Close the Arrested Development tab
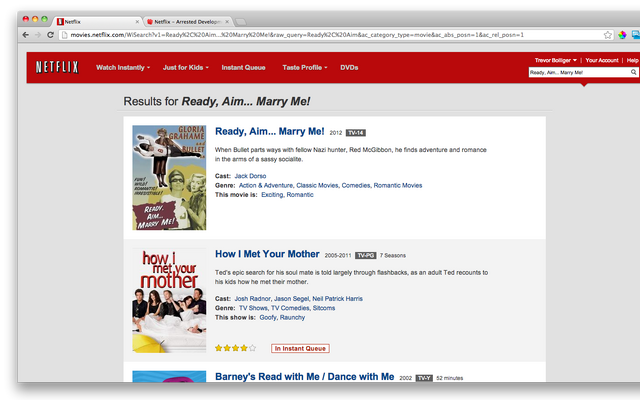This screenshot has width=640, height=400. 227,22
